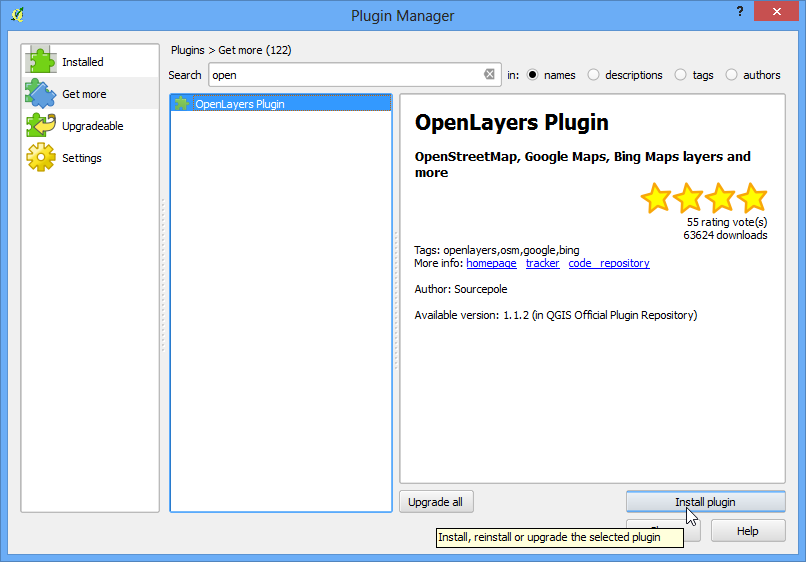Viewport: 806px width, 562px height.
Task: Click the 'Tags: openlayers,osm,google,bing' text
Action: [x=497, y=250]
